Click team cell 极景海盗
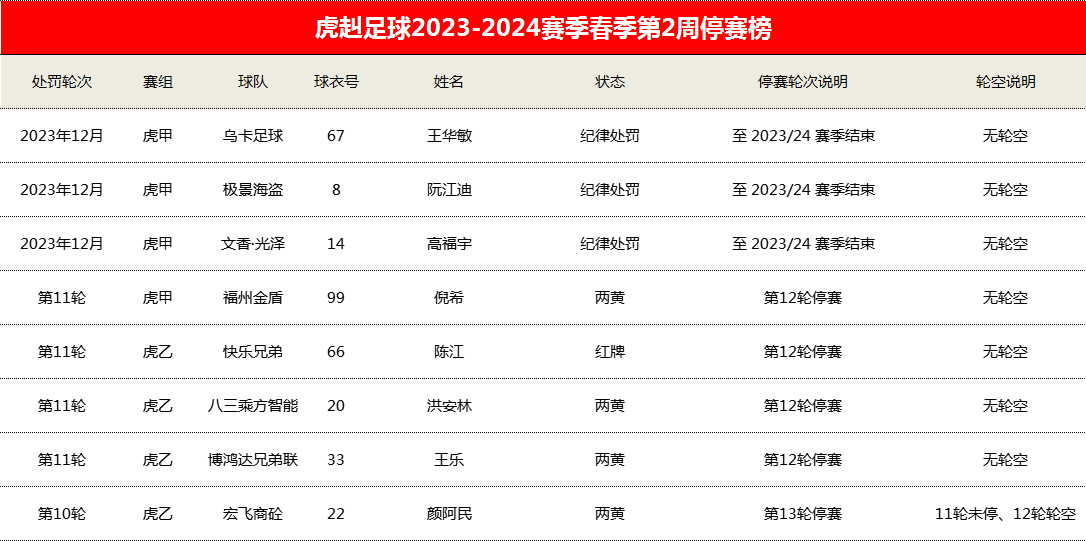Screen dimensions: 1086x541 253,190
